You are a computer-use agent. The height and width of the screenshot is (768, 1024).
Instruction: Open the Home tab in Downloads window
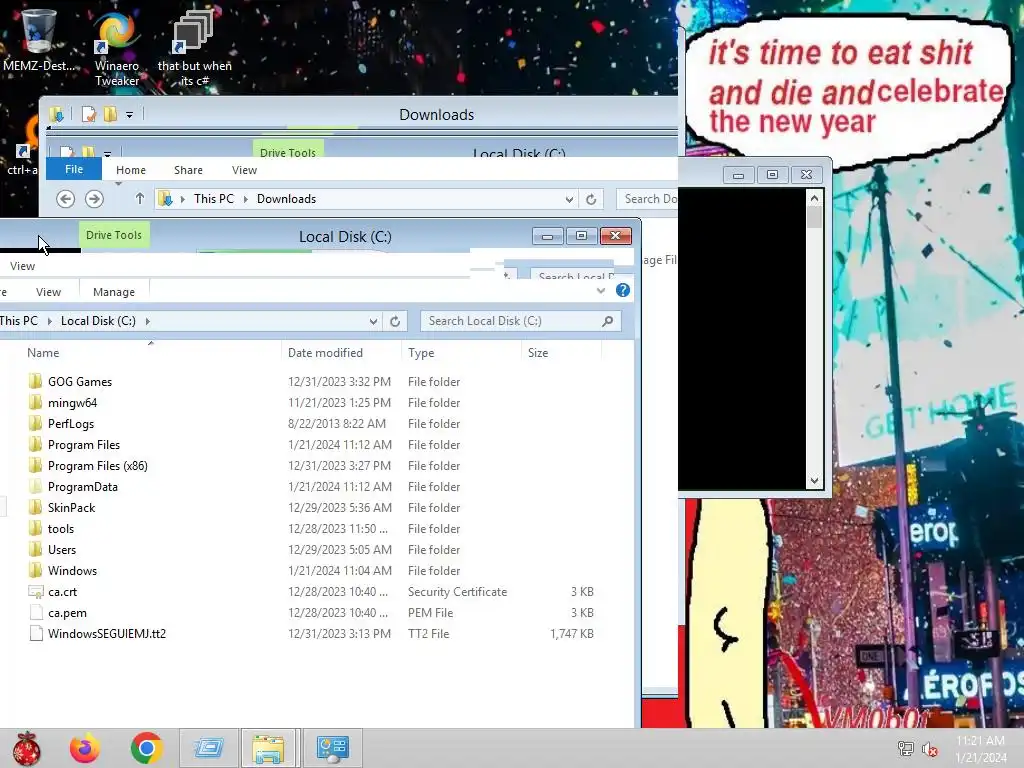[x=131, y=170]
